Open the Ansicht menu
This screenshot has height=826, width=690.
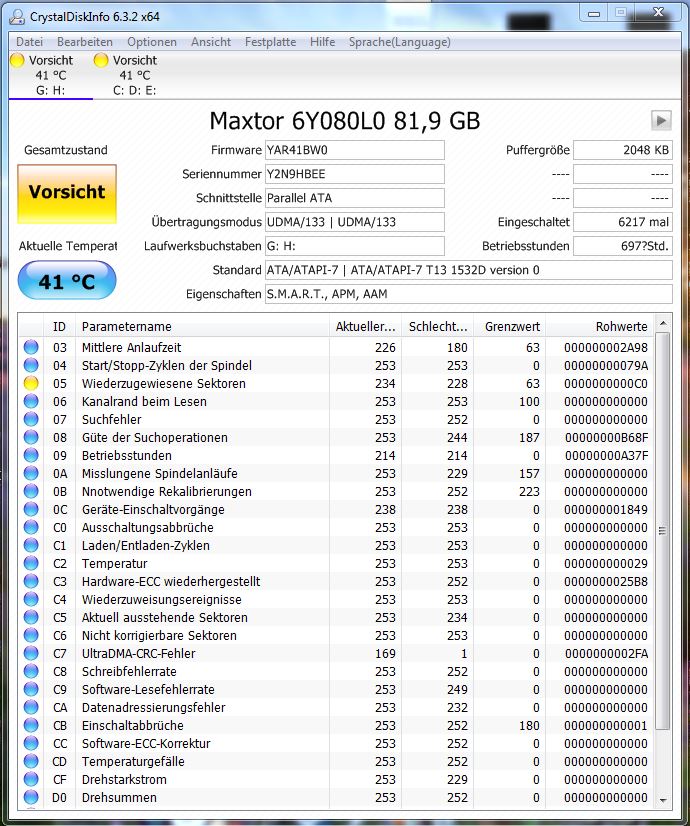coord(211,42)
